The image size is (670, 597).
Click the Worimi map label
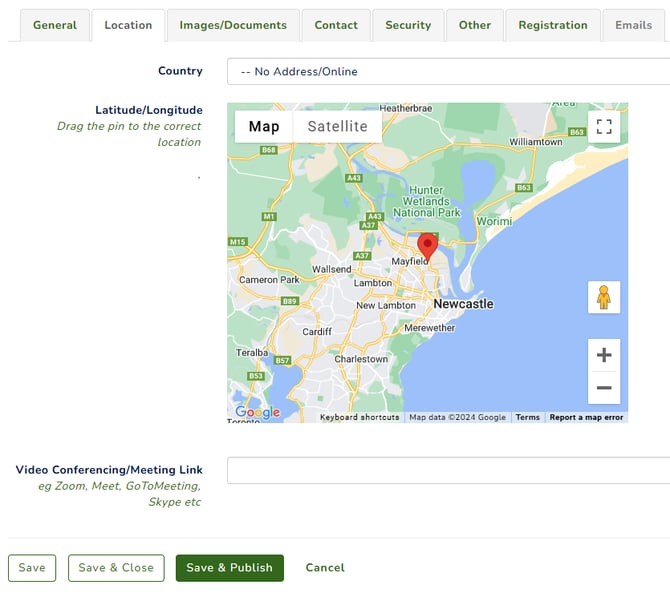point(494,221)
